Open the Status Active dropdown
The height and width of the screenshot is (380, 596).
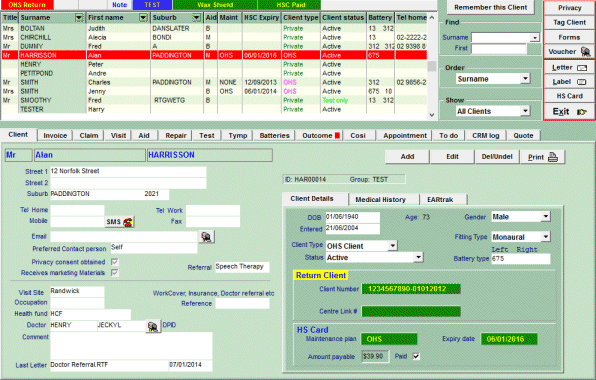(x=418, y=257)
